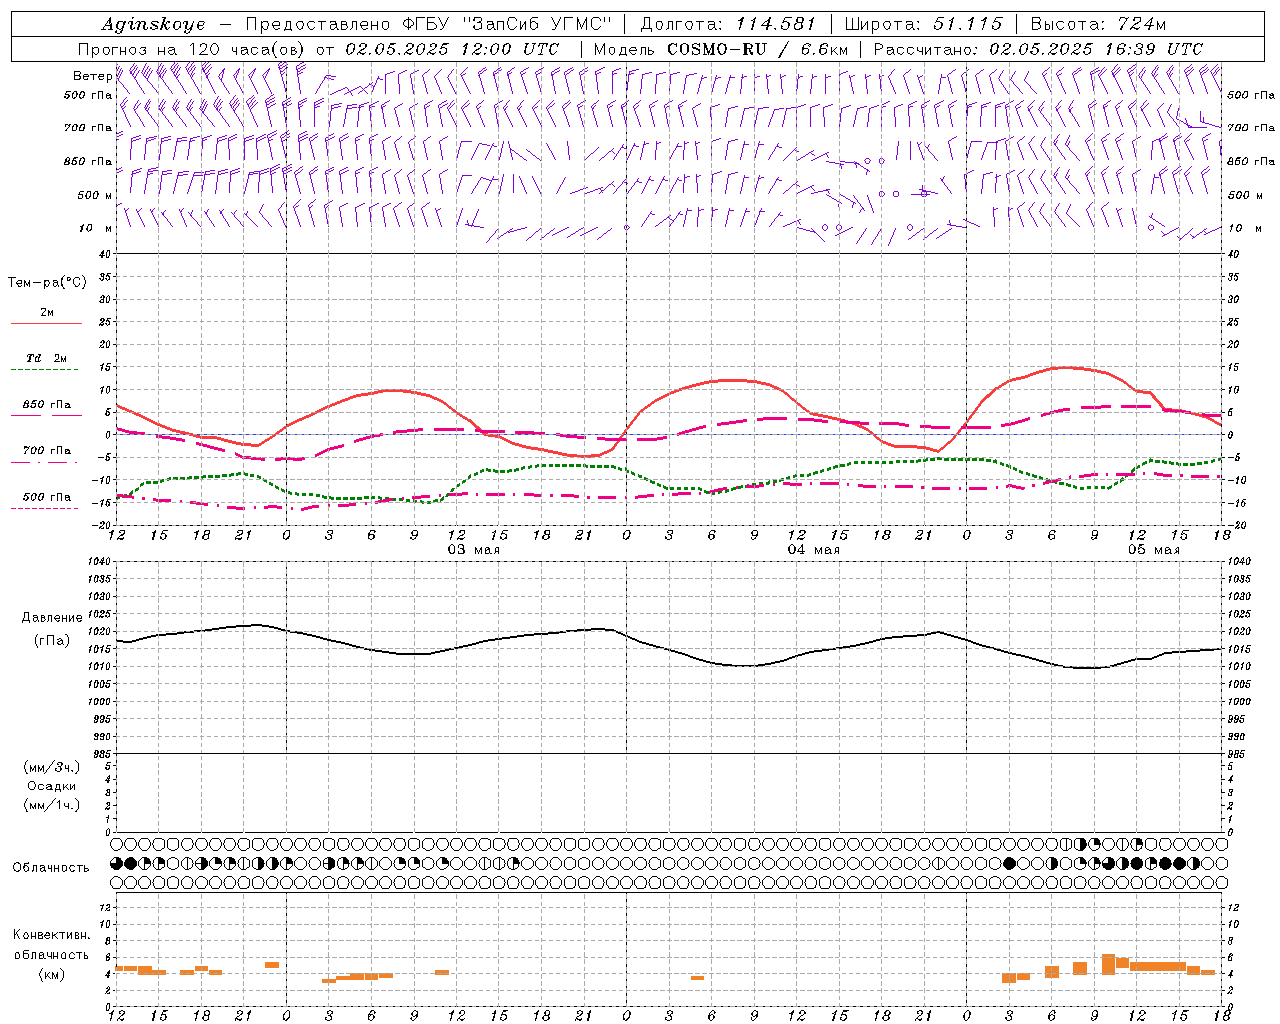The width and height of the screenshot is (1280, 1024).
Task: Select the (мм/1ч.) precipitation unit label
Action: (x=52, y=805)
